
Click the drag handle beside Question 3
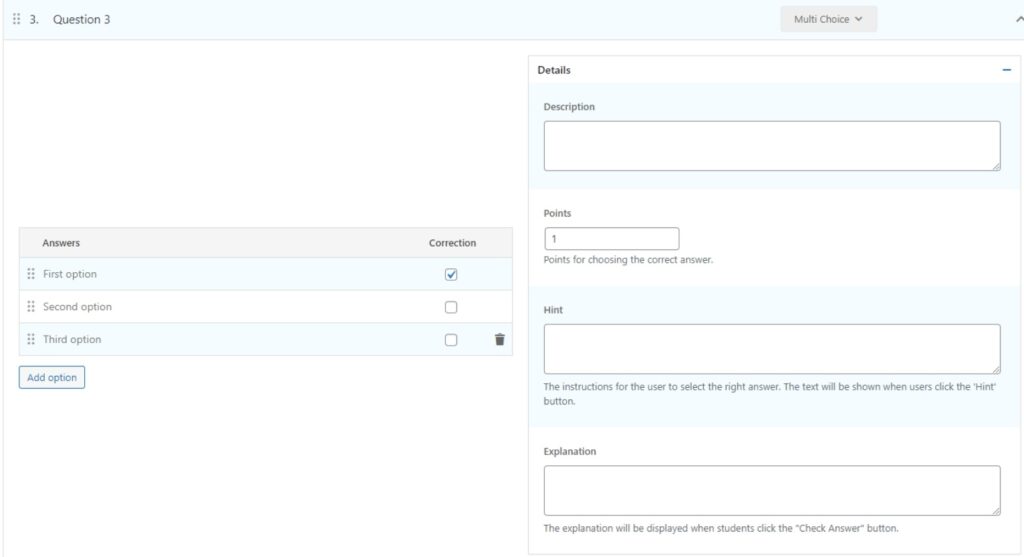(x=16, y=19)
